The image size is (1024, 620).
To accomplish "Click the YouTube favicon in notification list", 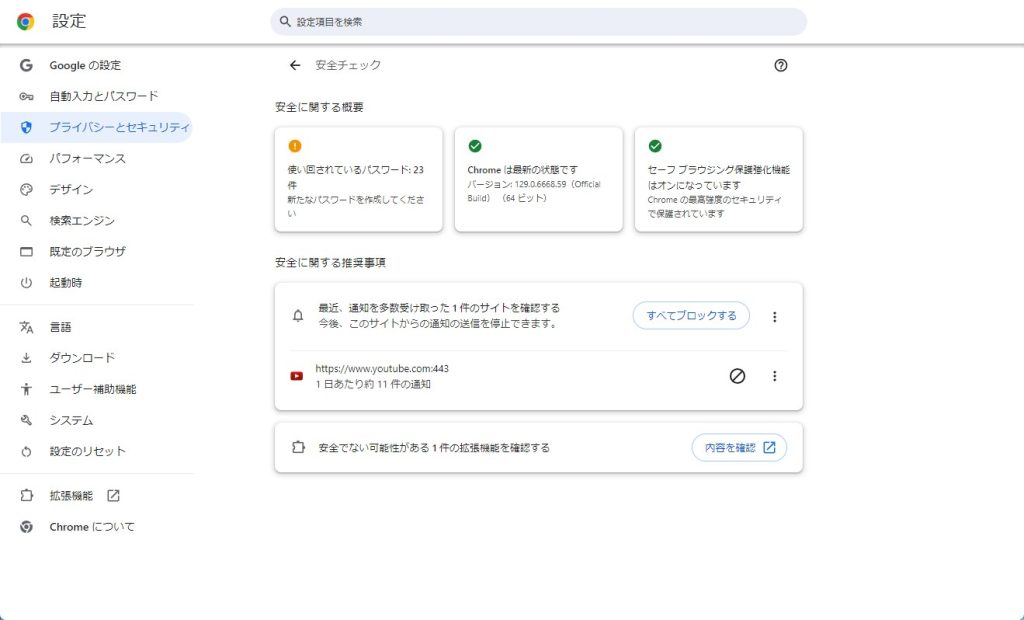I will coord(297,376).
